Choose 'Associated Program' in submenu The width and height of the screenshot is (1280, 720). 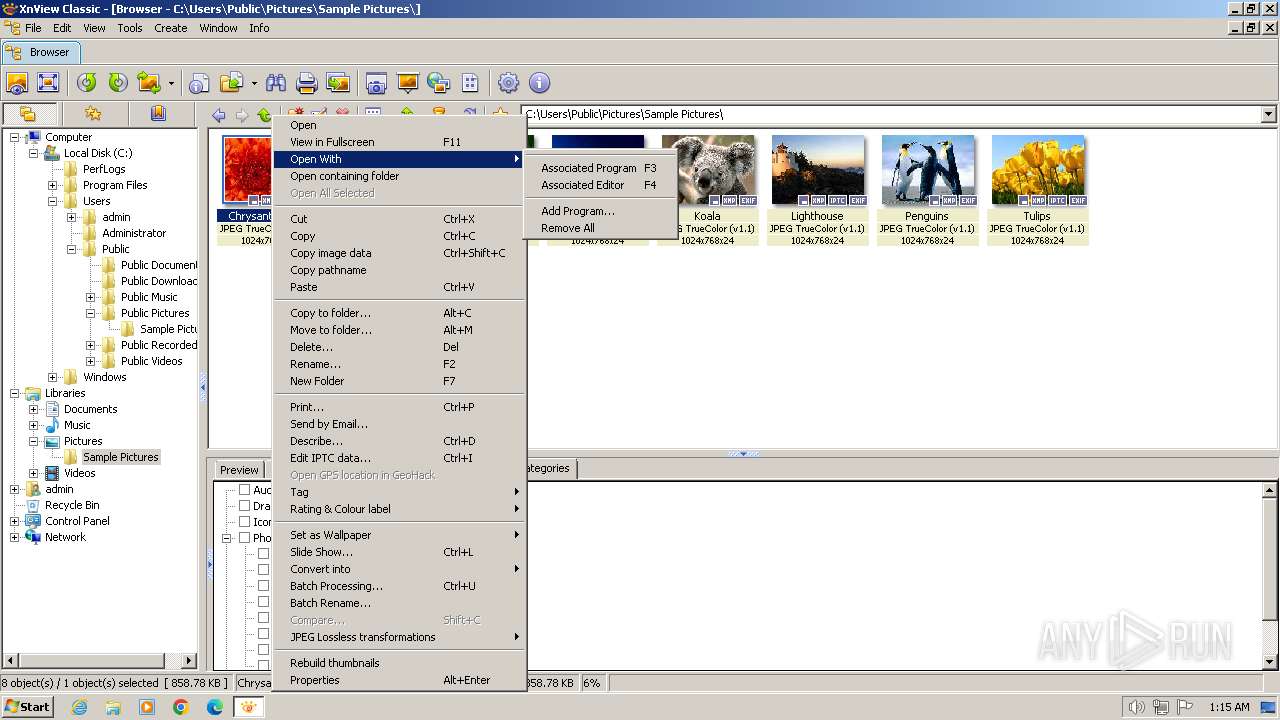pos(599,168)
